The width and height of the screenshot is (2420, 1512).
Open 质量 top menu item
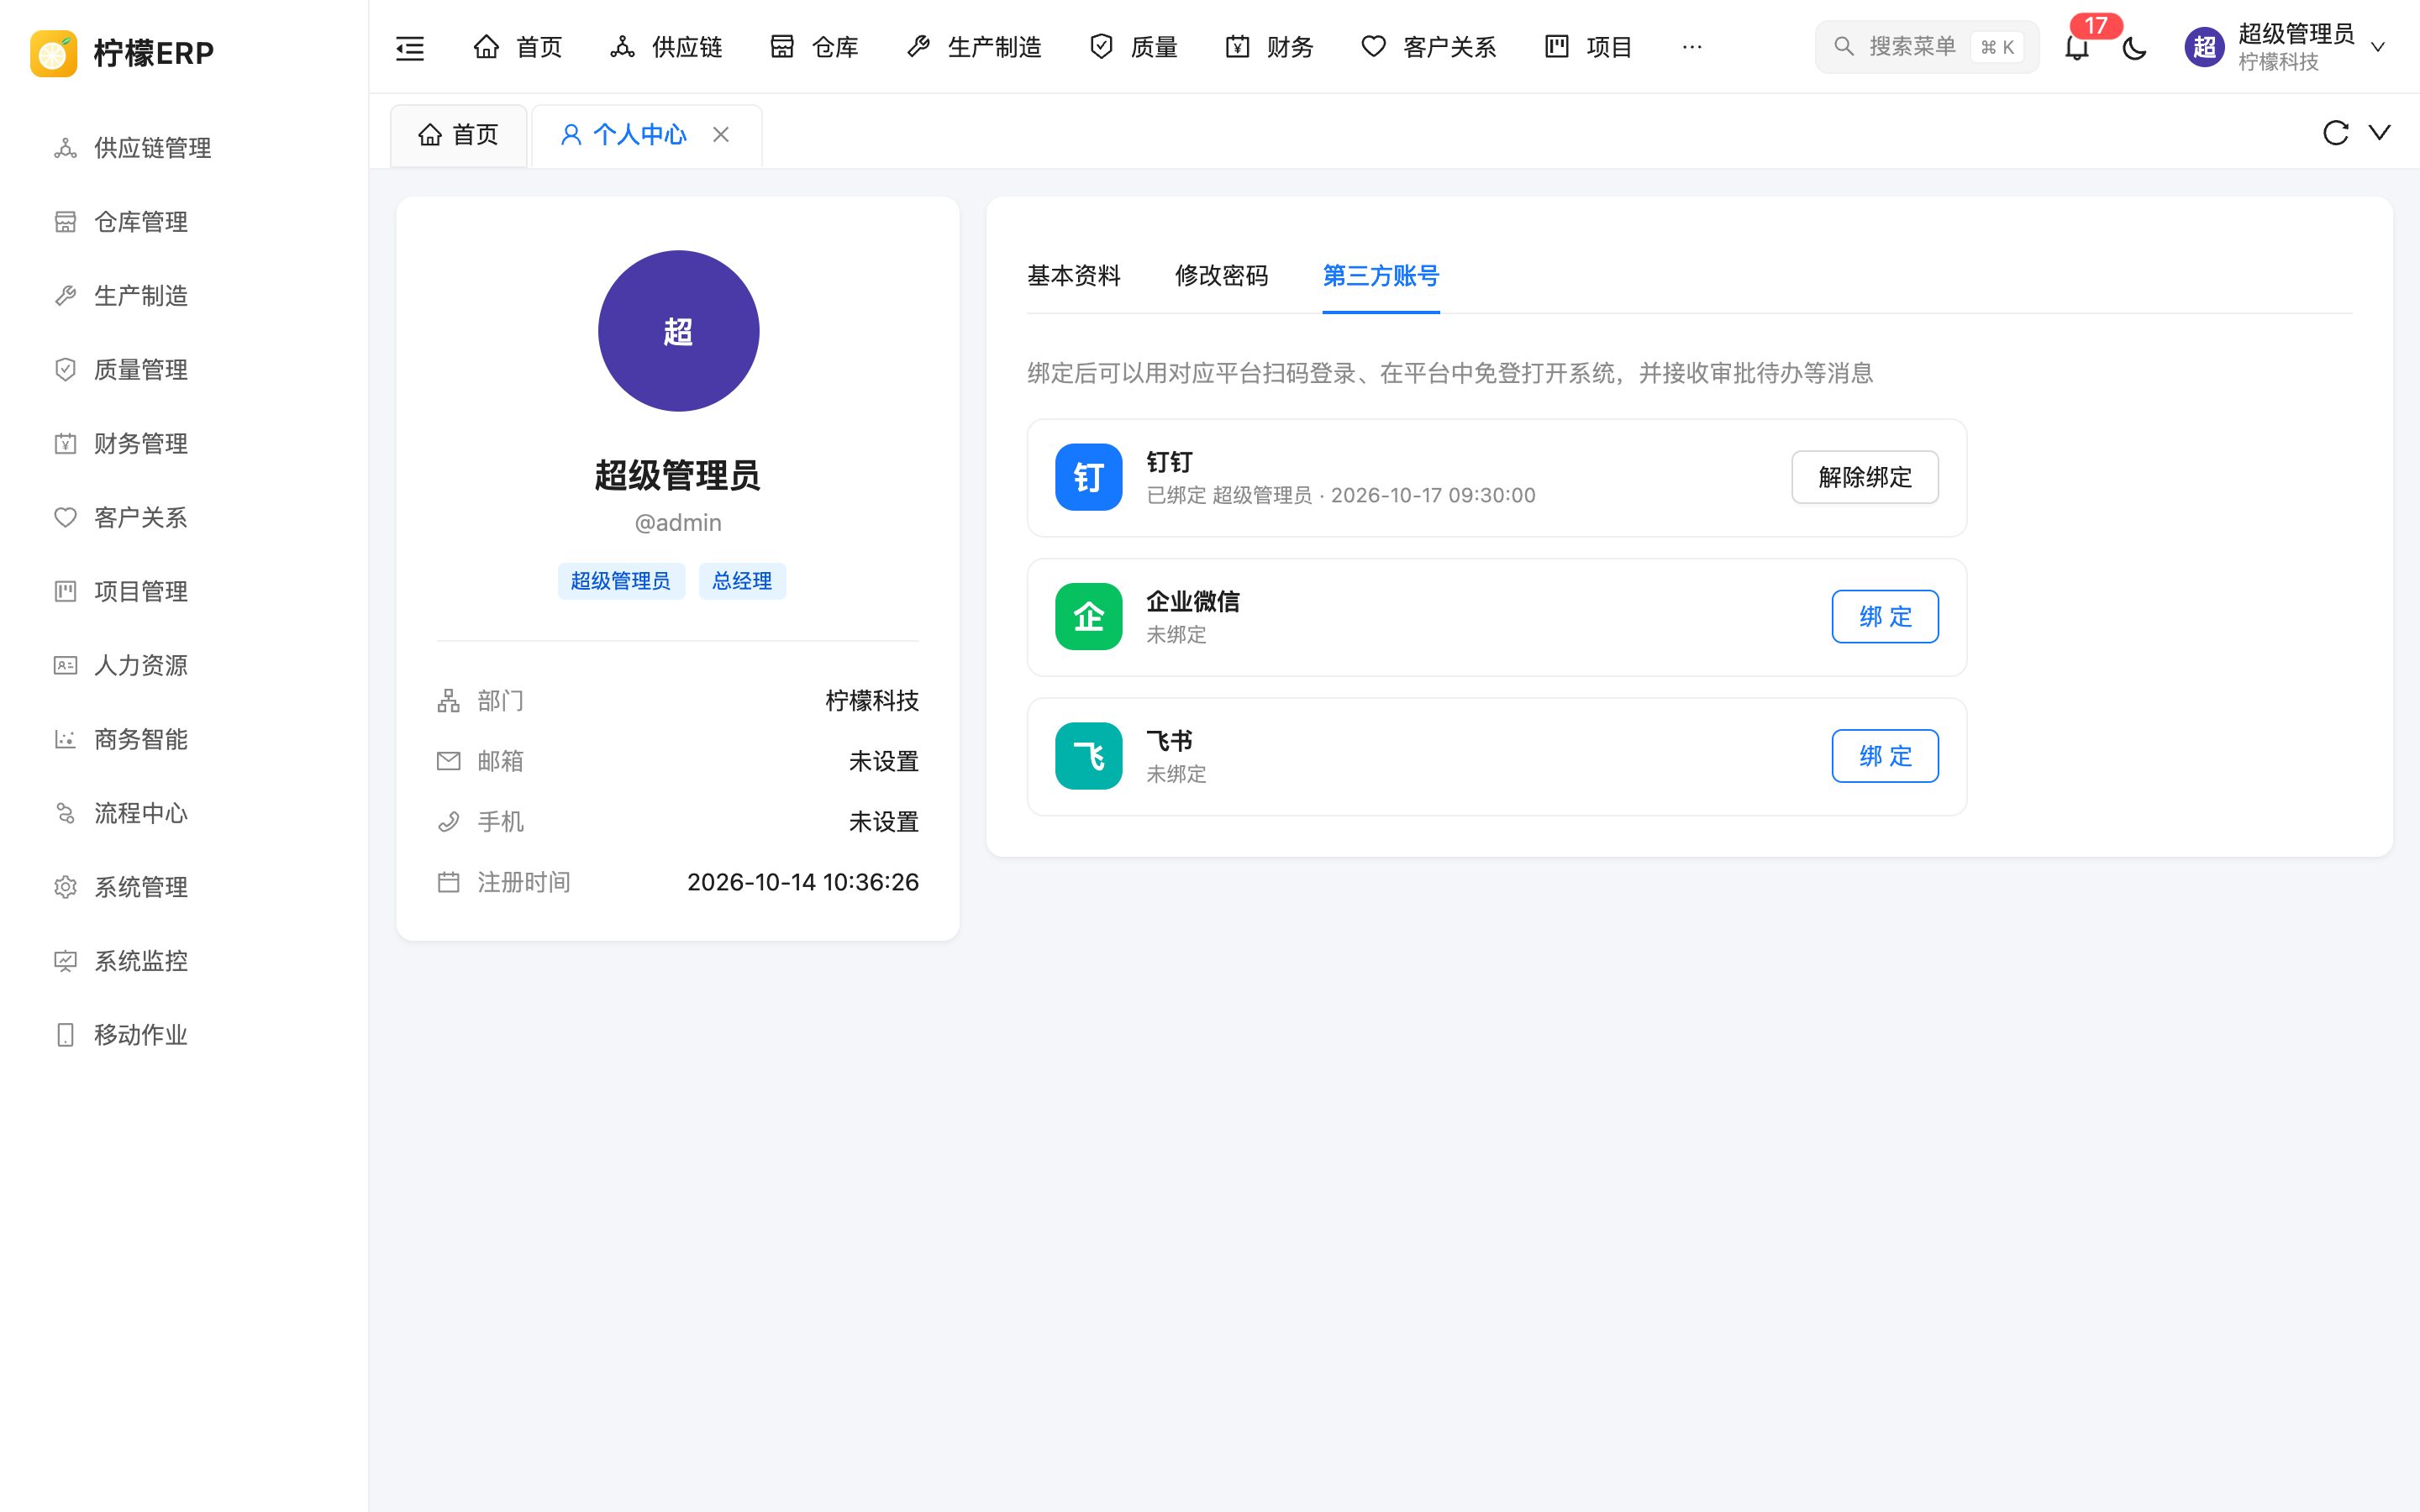click(x=1133, y=47)
